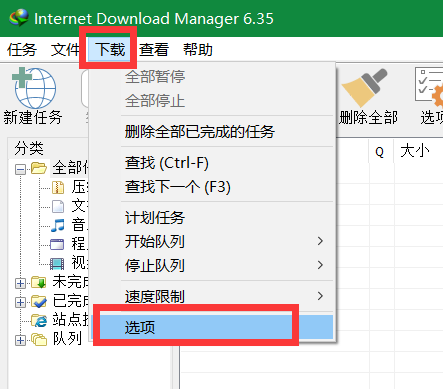
Task: Expand the 队列 tree node
Action: pos(20,340)
